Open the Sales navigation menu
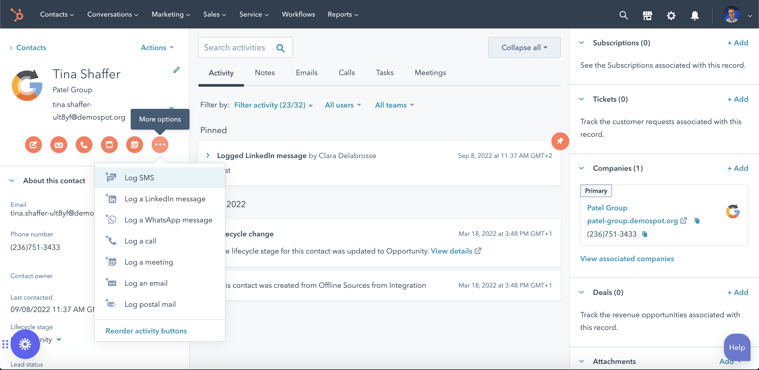Screen dimensions: 759x370 point(215,15)
